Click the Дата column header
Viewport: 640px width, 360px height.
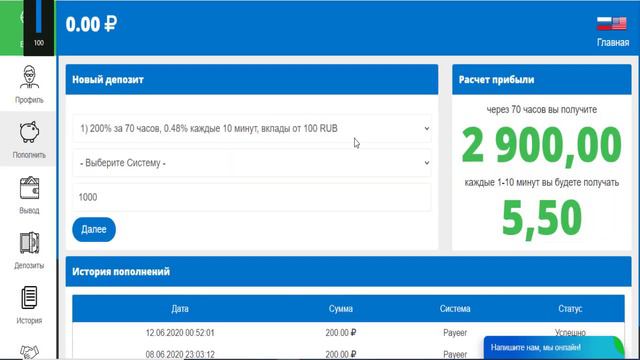180,309
